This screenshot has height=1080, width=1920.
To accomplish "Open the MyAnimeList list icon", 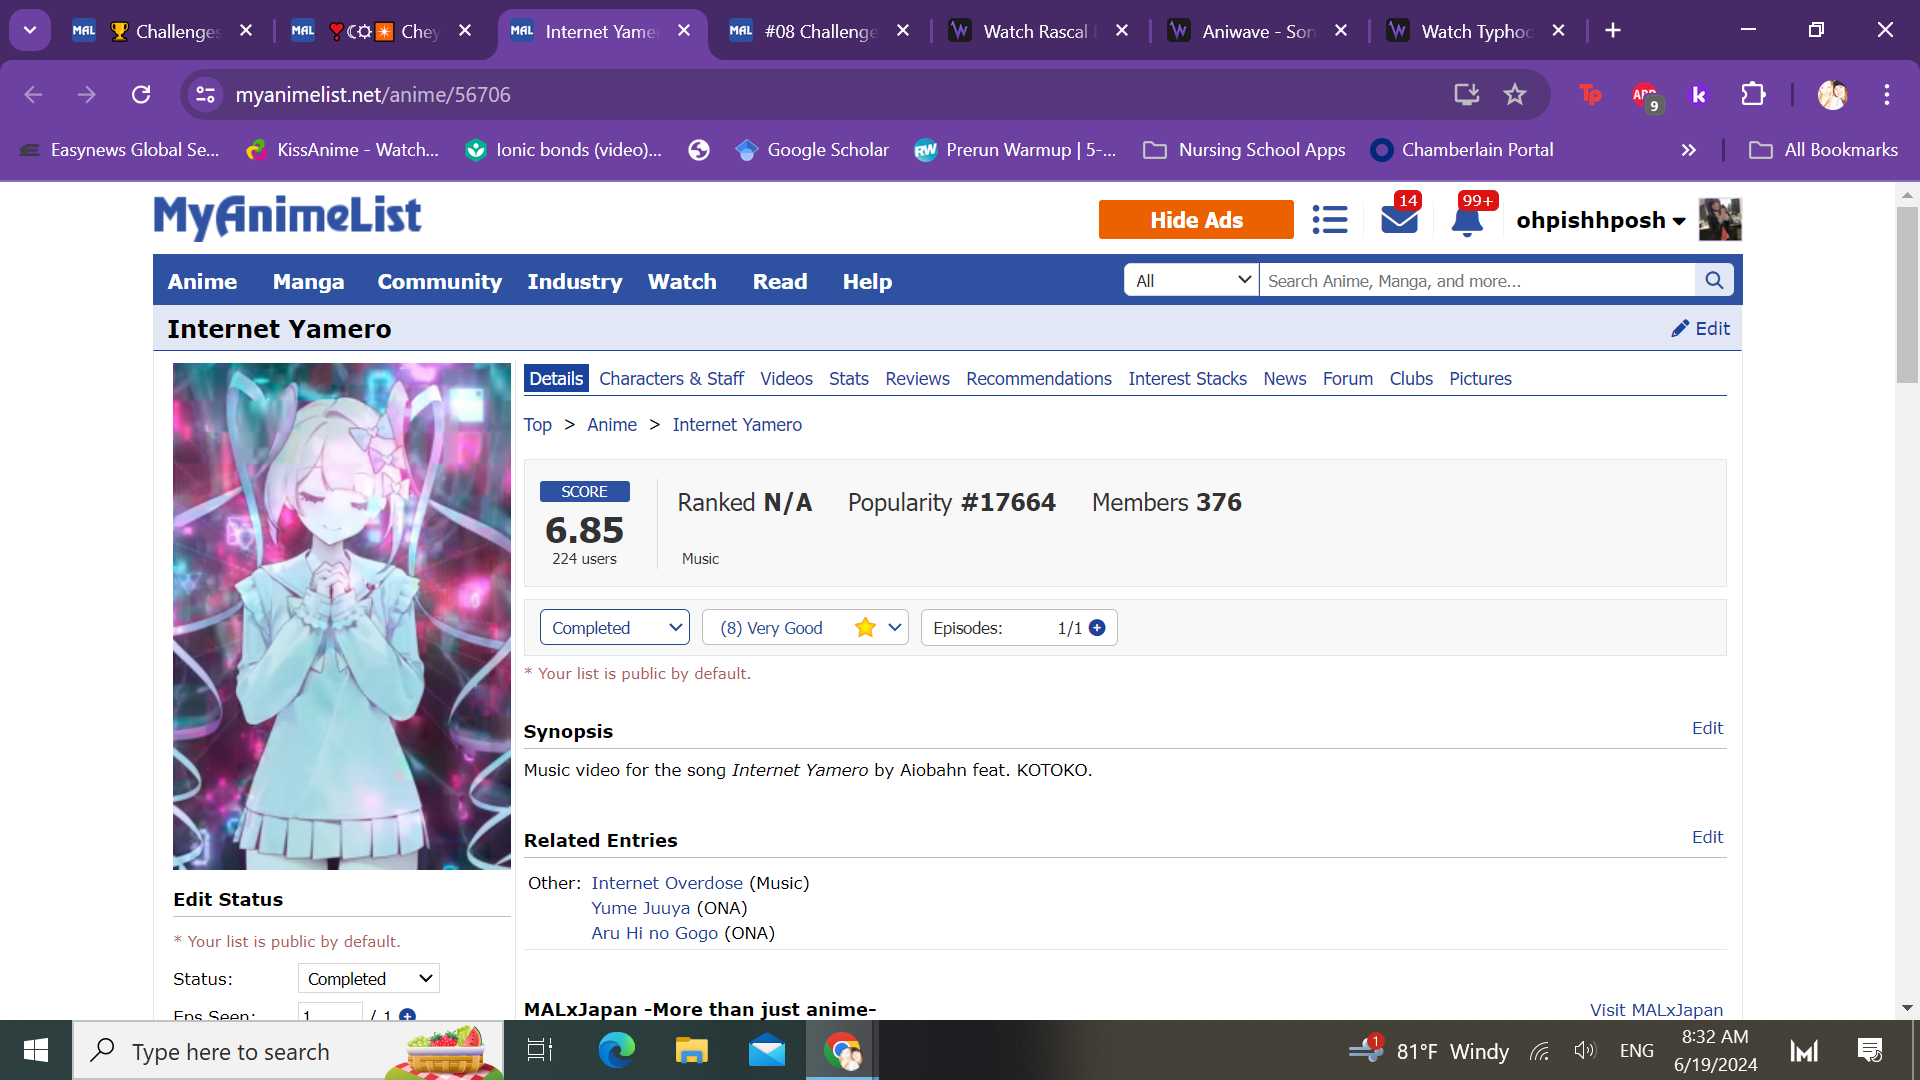I will pyautogui.click(x=1329, y=220).
